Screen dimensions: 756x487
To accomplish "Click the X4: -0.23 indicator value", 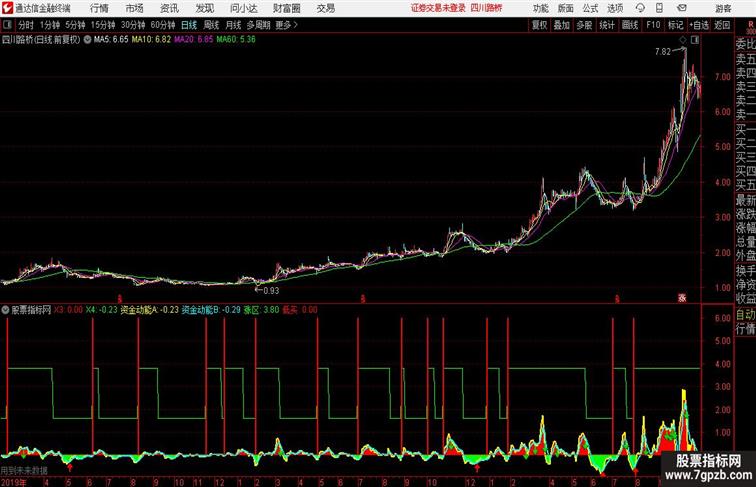I will [101, 310].
